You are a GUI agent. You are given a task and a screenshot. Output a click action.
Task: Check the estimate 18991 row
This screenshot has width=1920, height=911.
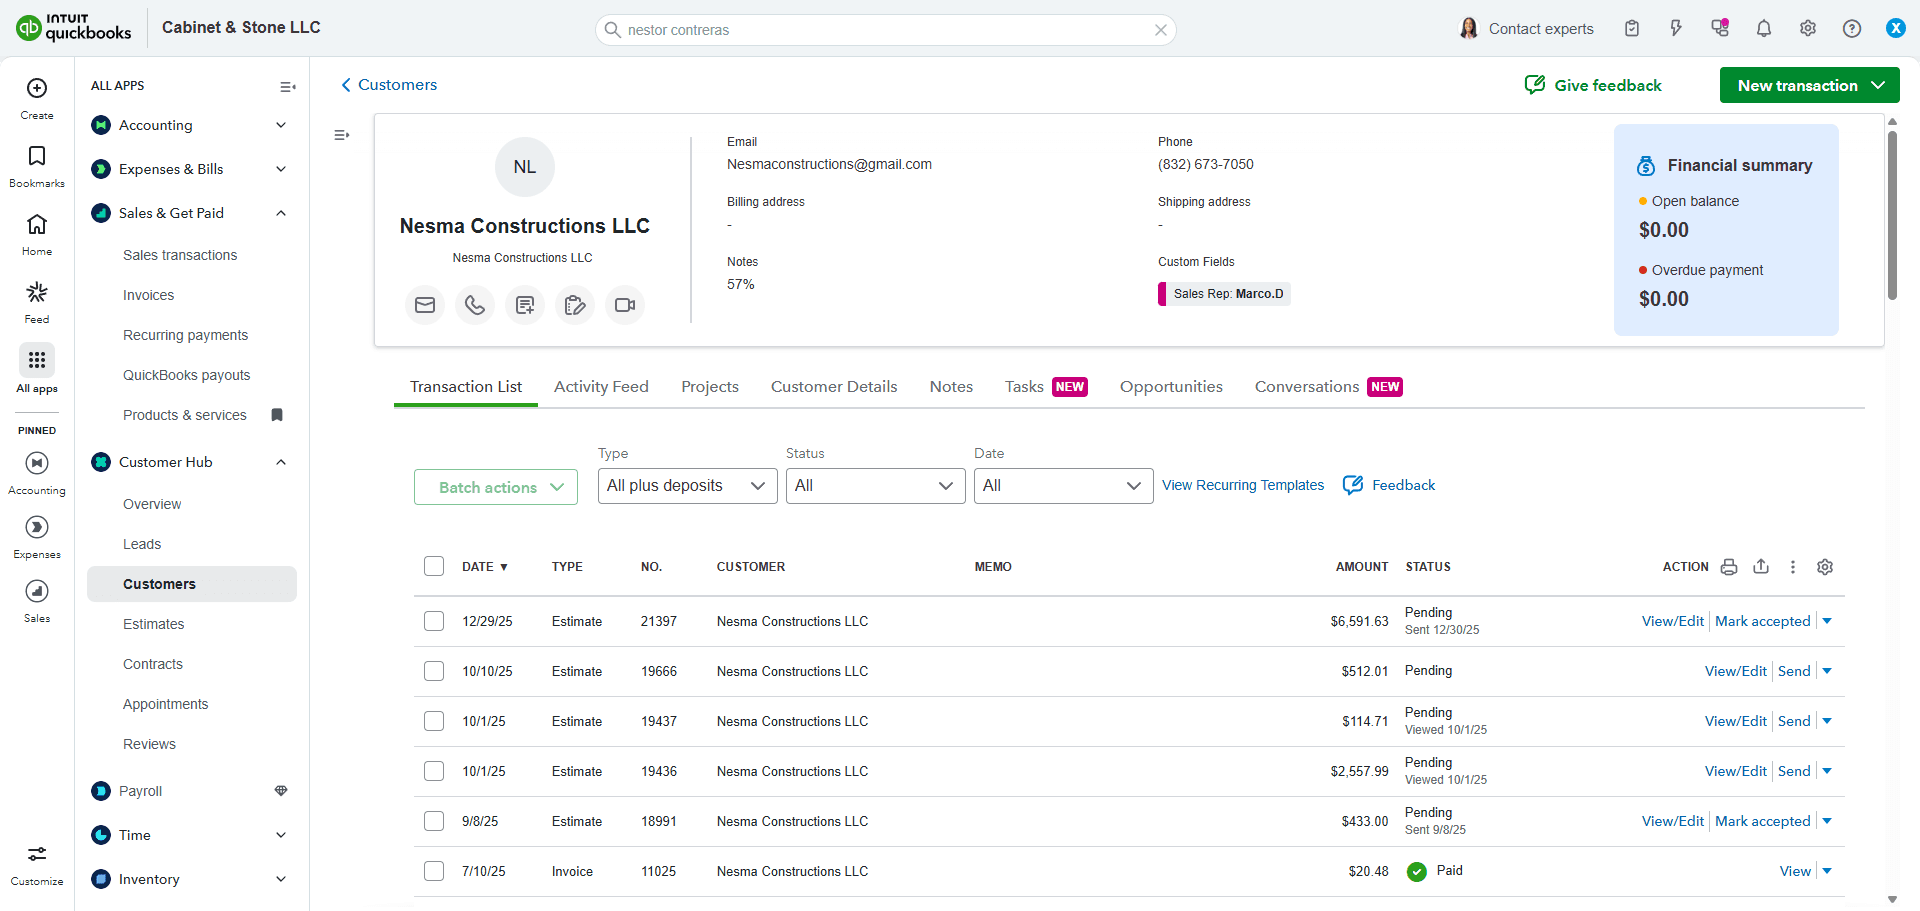(434, 821)
